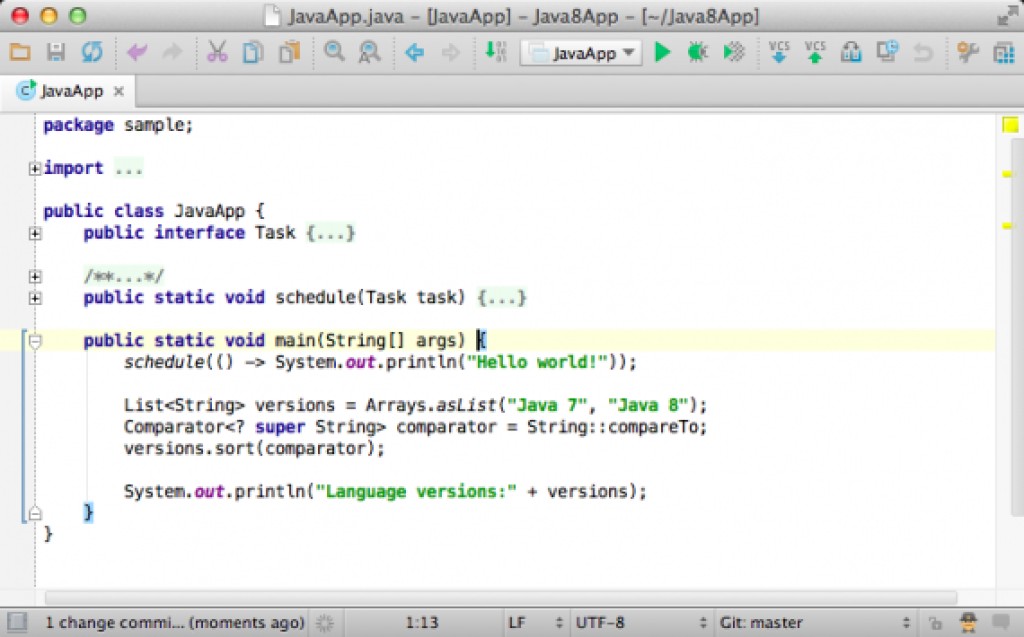Image resolution: width=1024 pixels, height=637 pixels.
Task: Run JavaApp with the green play button
Action: [662, 52]
